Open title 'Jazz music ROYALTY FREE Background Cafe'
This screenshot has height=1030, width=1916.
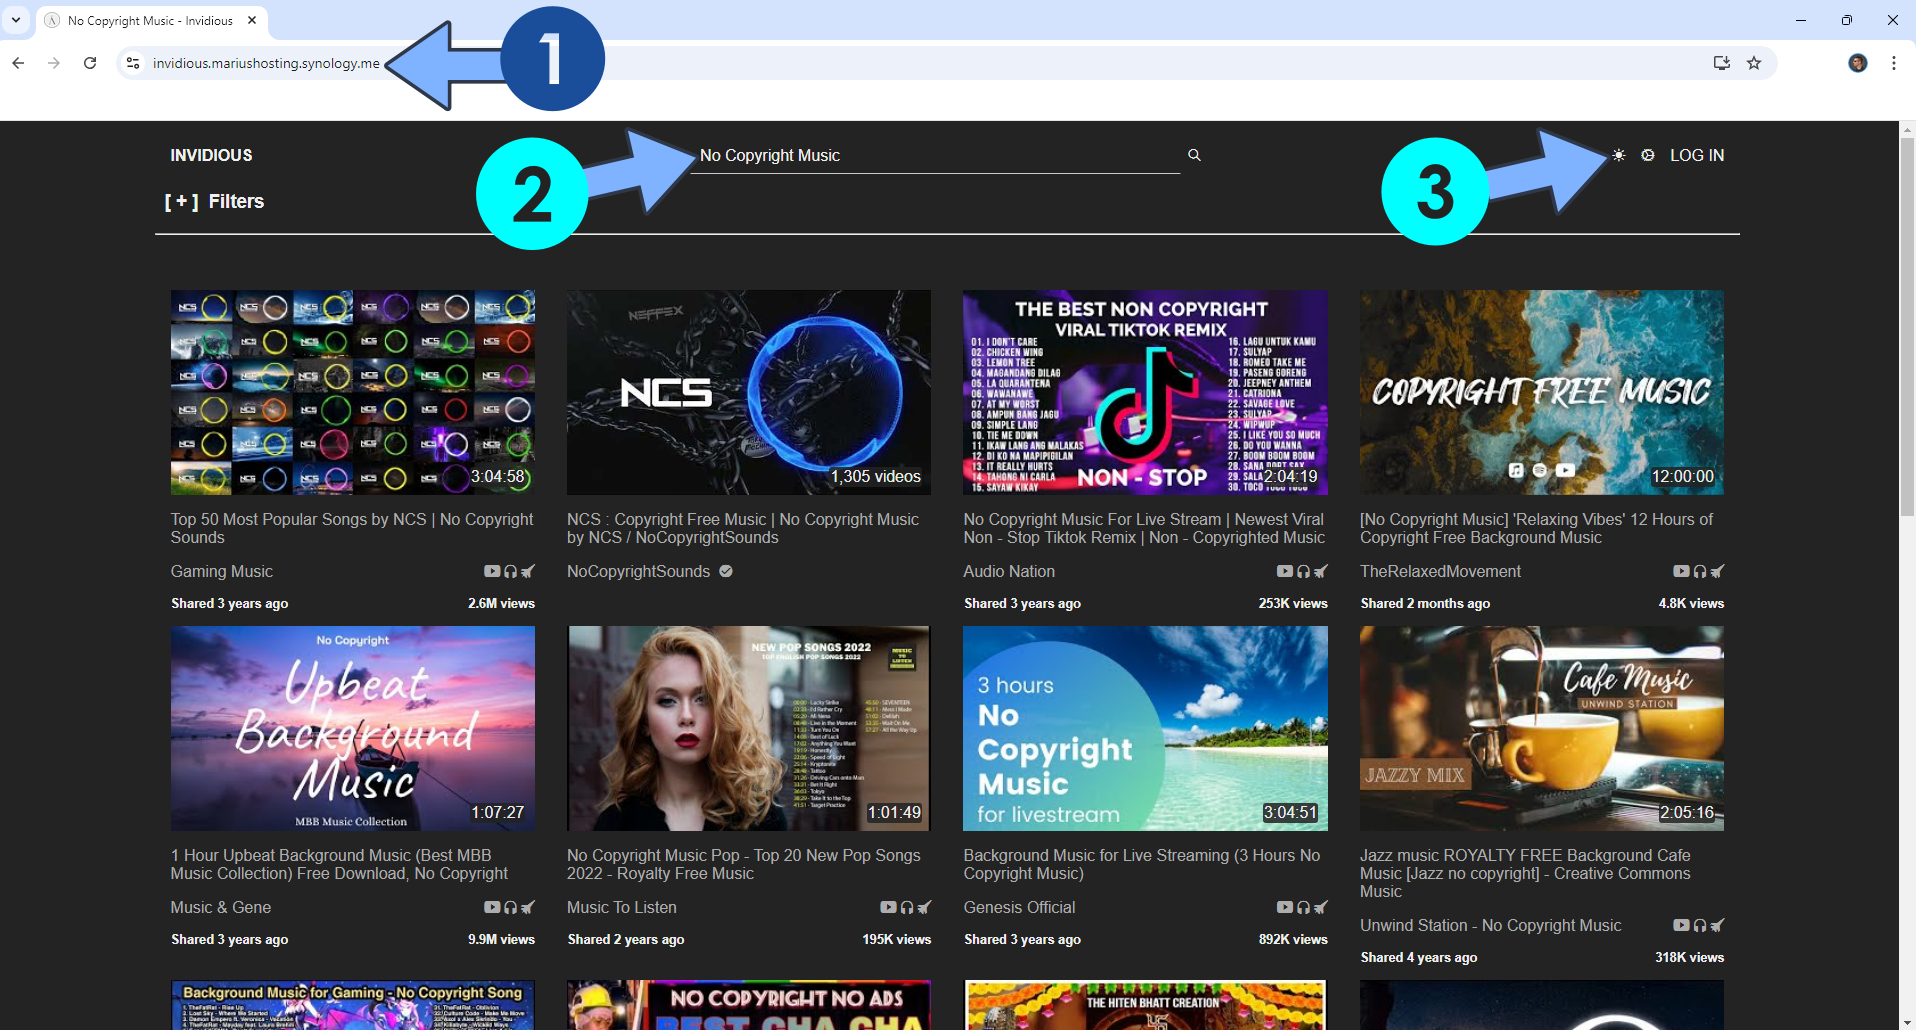pyautogui.click(x=1525, y=873)
